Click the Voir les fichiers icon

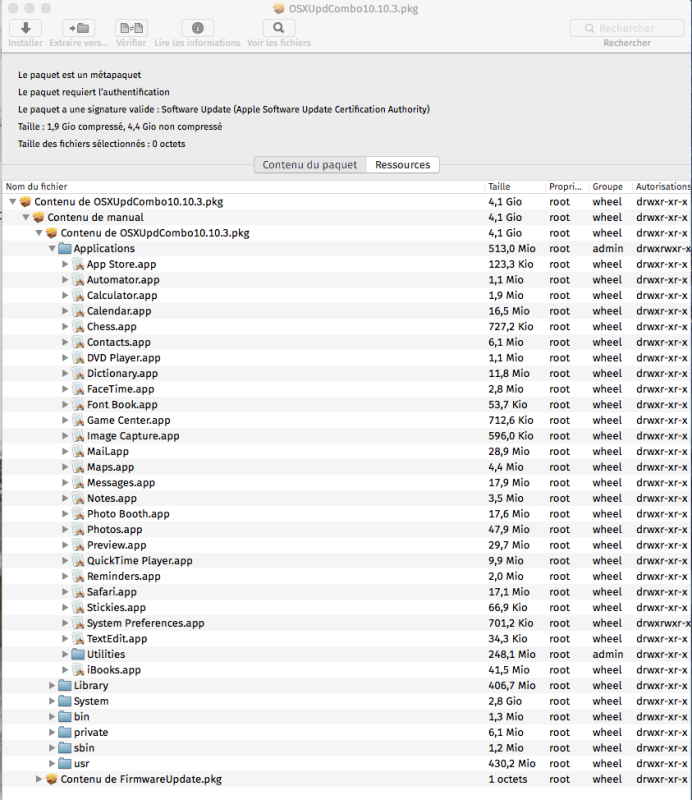pyautogui.click(x=278, y=28)
